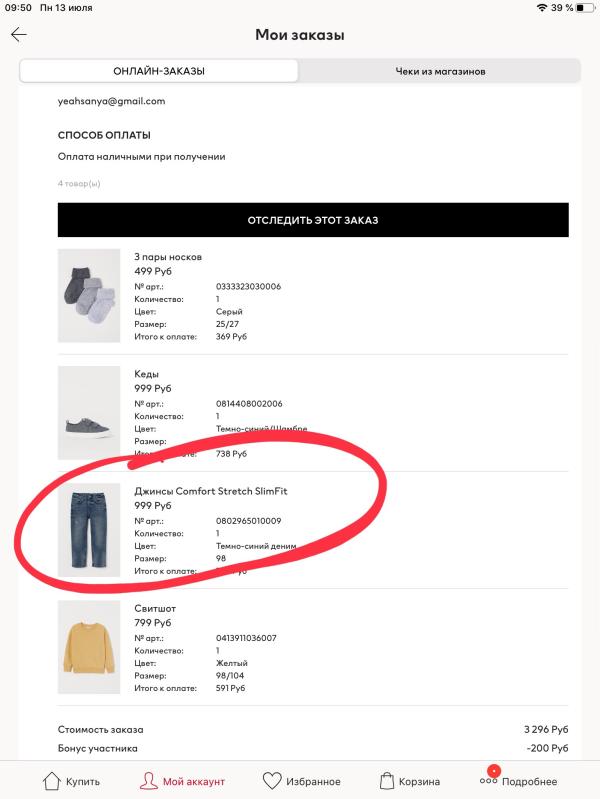Open the sneakers product thumbnail
Image resolution: width=600 pixels, height=799 pixels.
[x=89, y=412]
